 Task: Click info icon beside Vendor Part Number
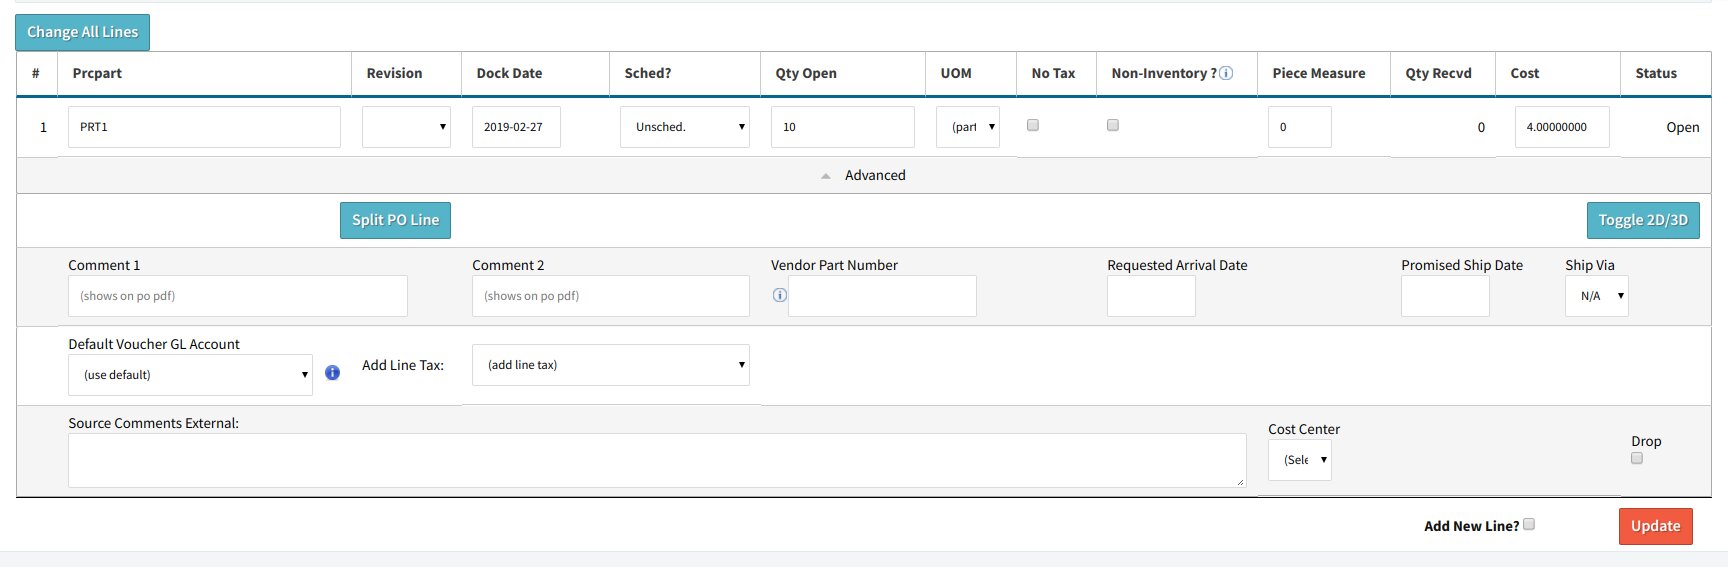(780, 295)
